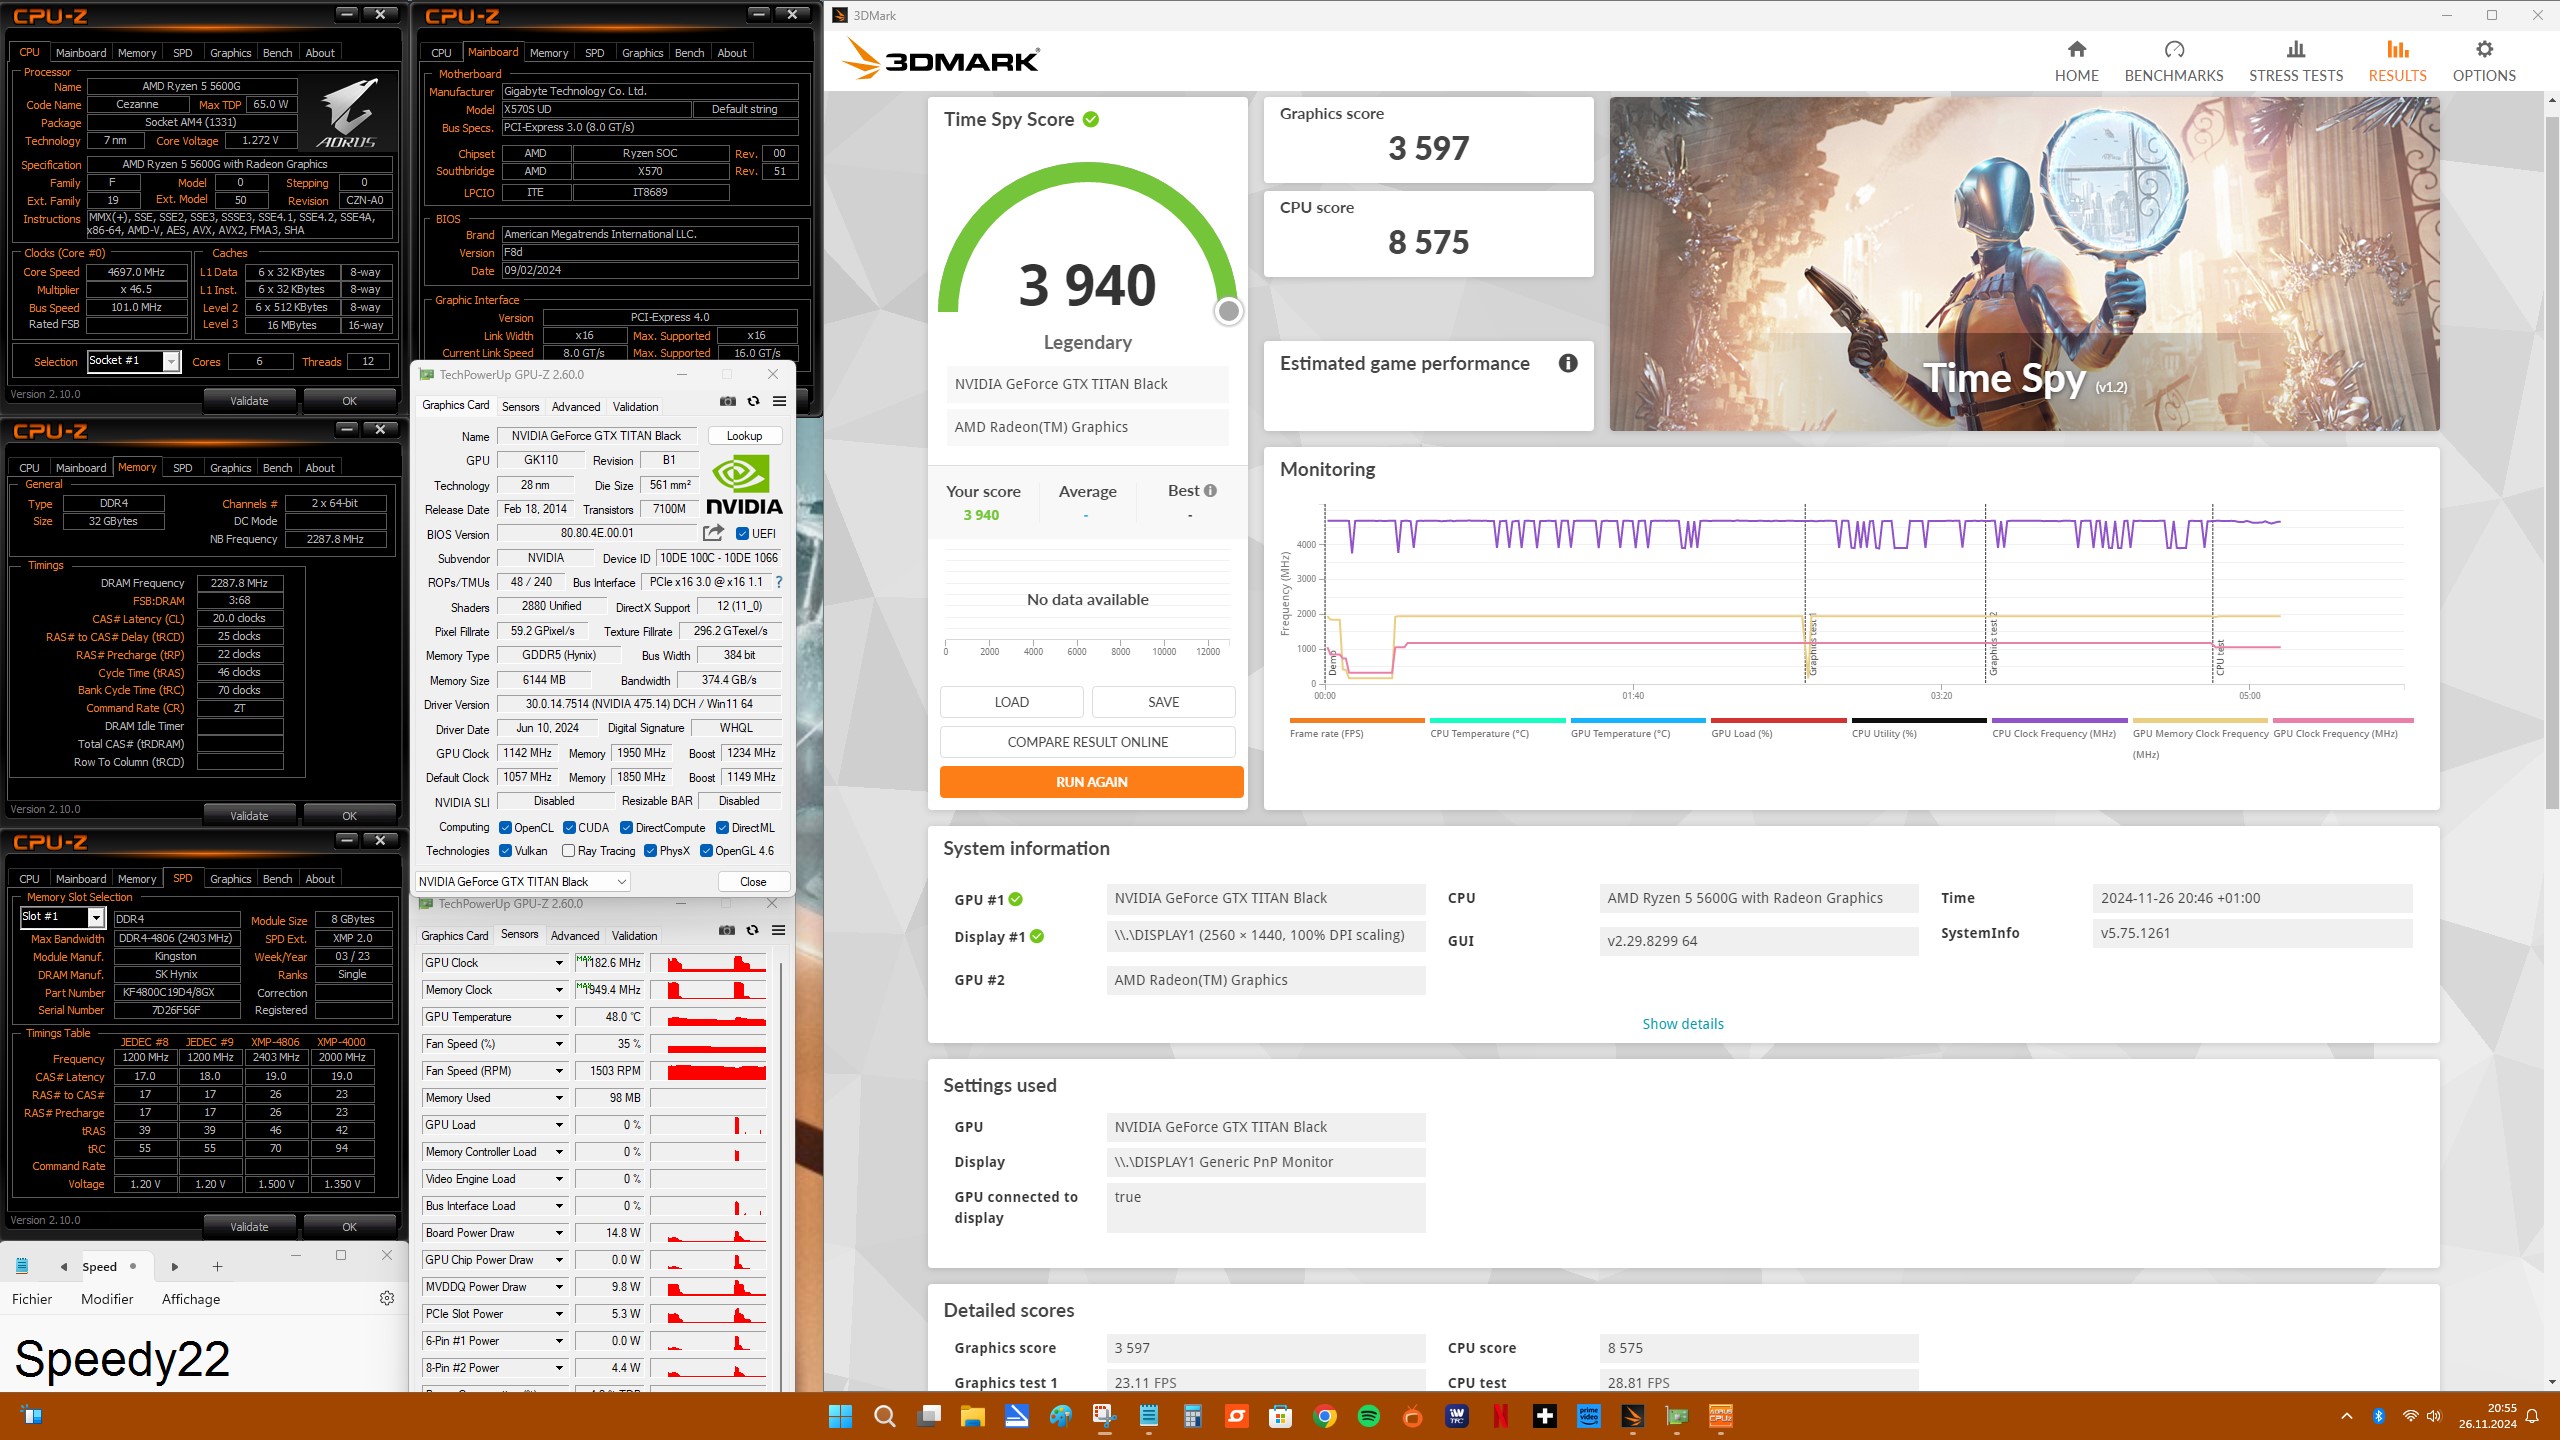Screen dimensions: 2560x1440
Task: Toggle the PhysX checkbox
Action: [650, 851]
